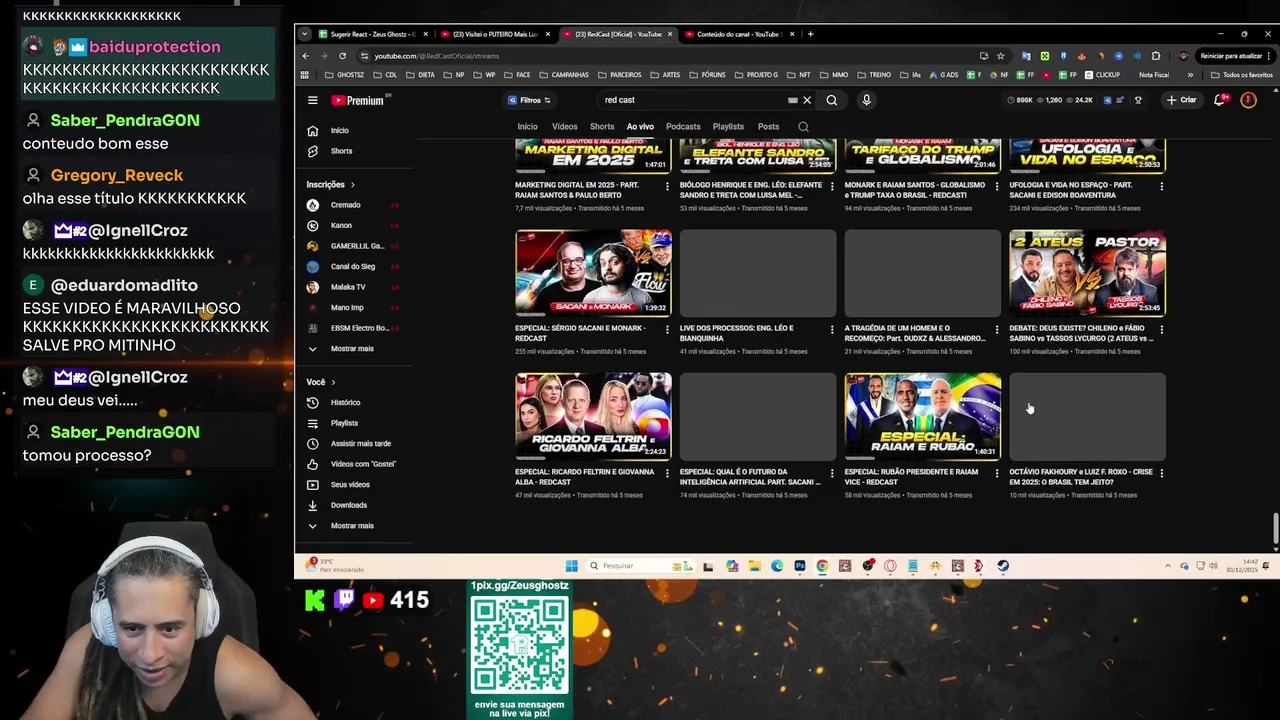Screen dimensions: 1280x720
Task: Switch to the channel Vídeos tab
Action: click(564, 127)
